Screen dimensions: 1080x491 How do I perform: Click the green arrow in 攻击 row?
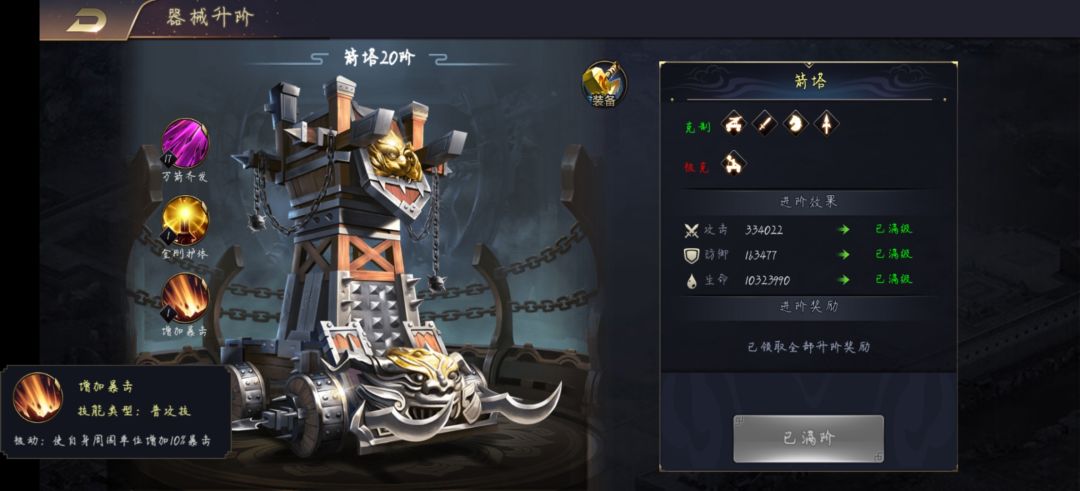click(843, 229)
